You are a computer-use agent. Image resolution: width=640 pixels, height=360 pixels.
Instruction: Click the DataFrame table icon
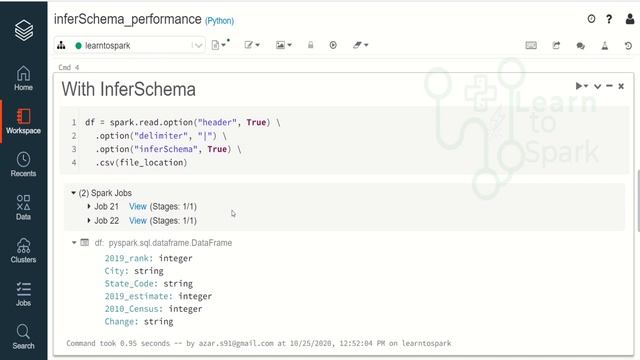point(84,242)
